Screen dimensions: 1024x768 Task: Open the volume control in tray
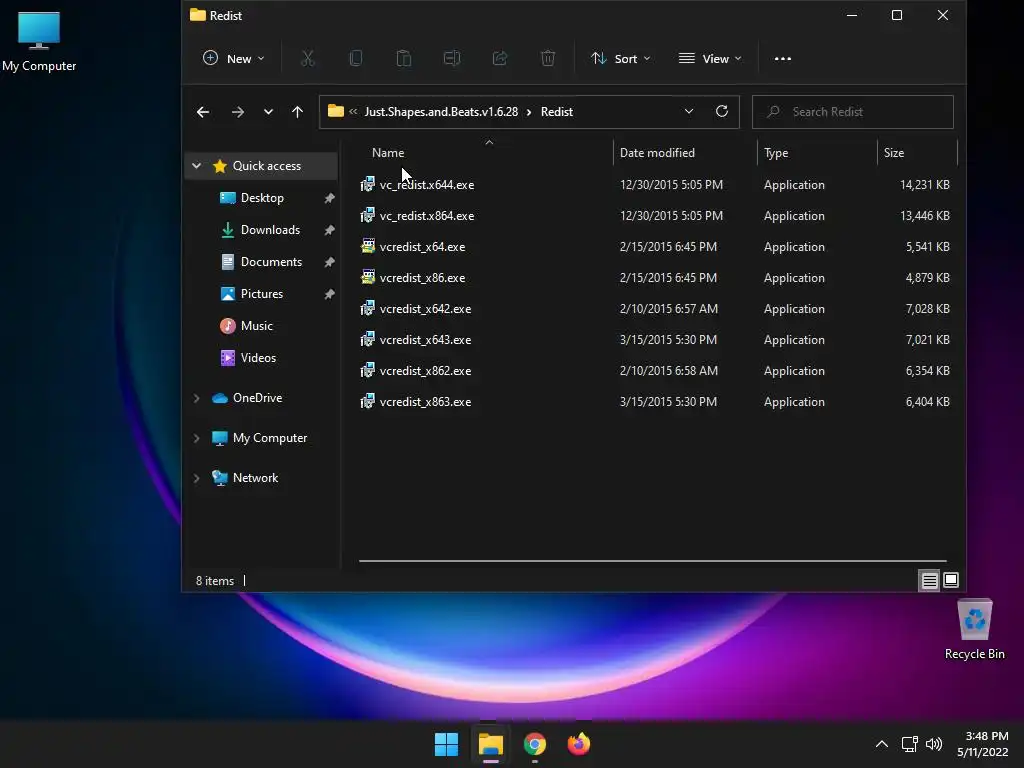pos(935,744)
